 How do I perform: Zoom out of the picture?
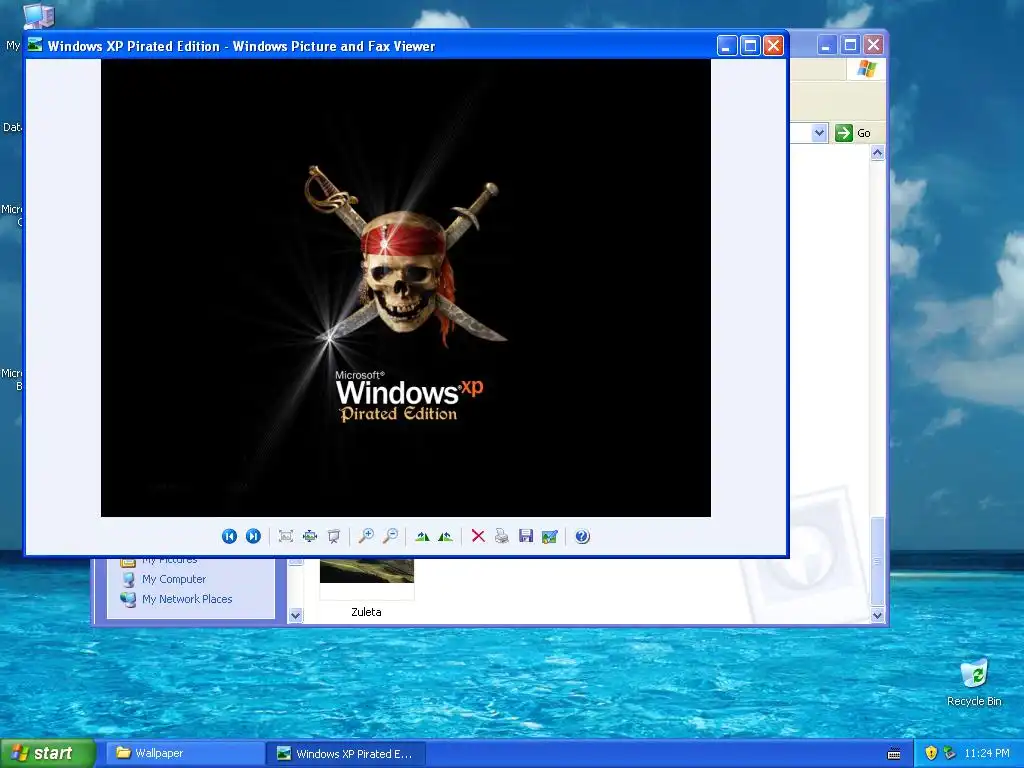pos(391,536)
